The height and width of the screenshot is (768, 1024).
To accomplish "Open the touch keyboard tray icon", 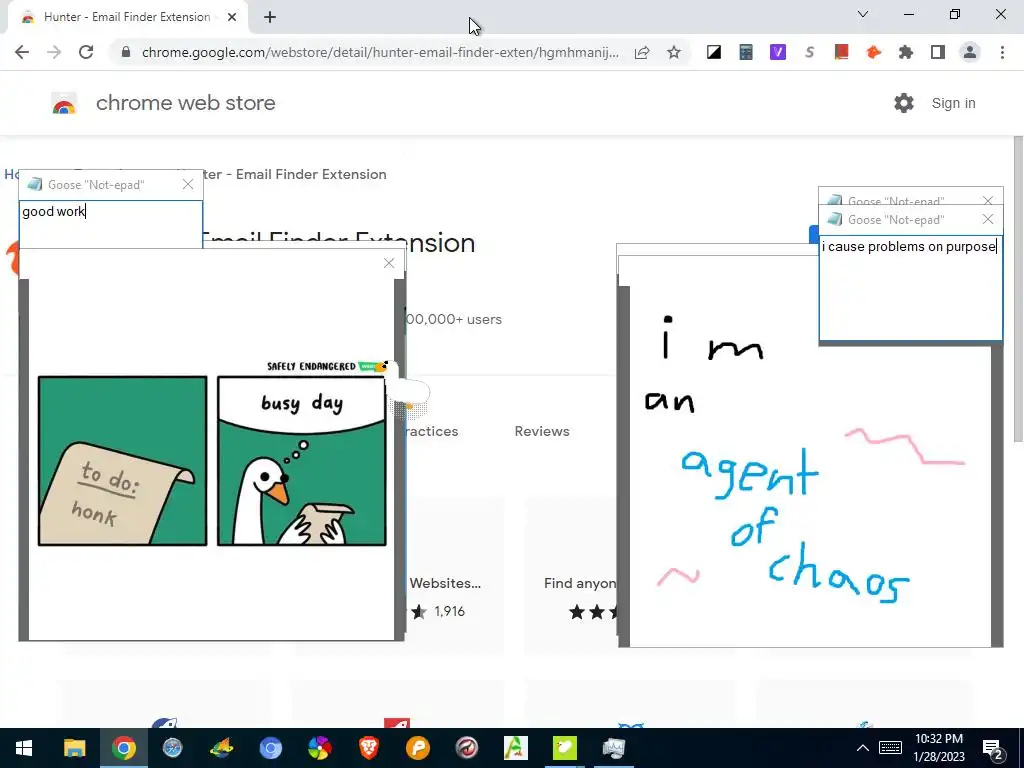I will coord(890,748).
